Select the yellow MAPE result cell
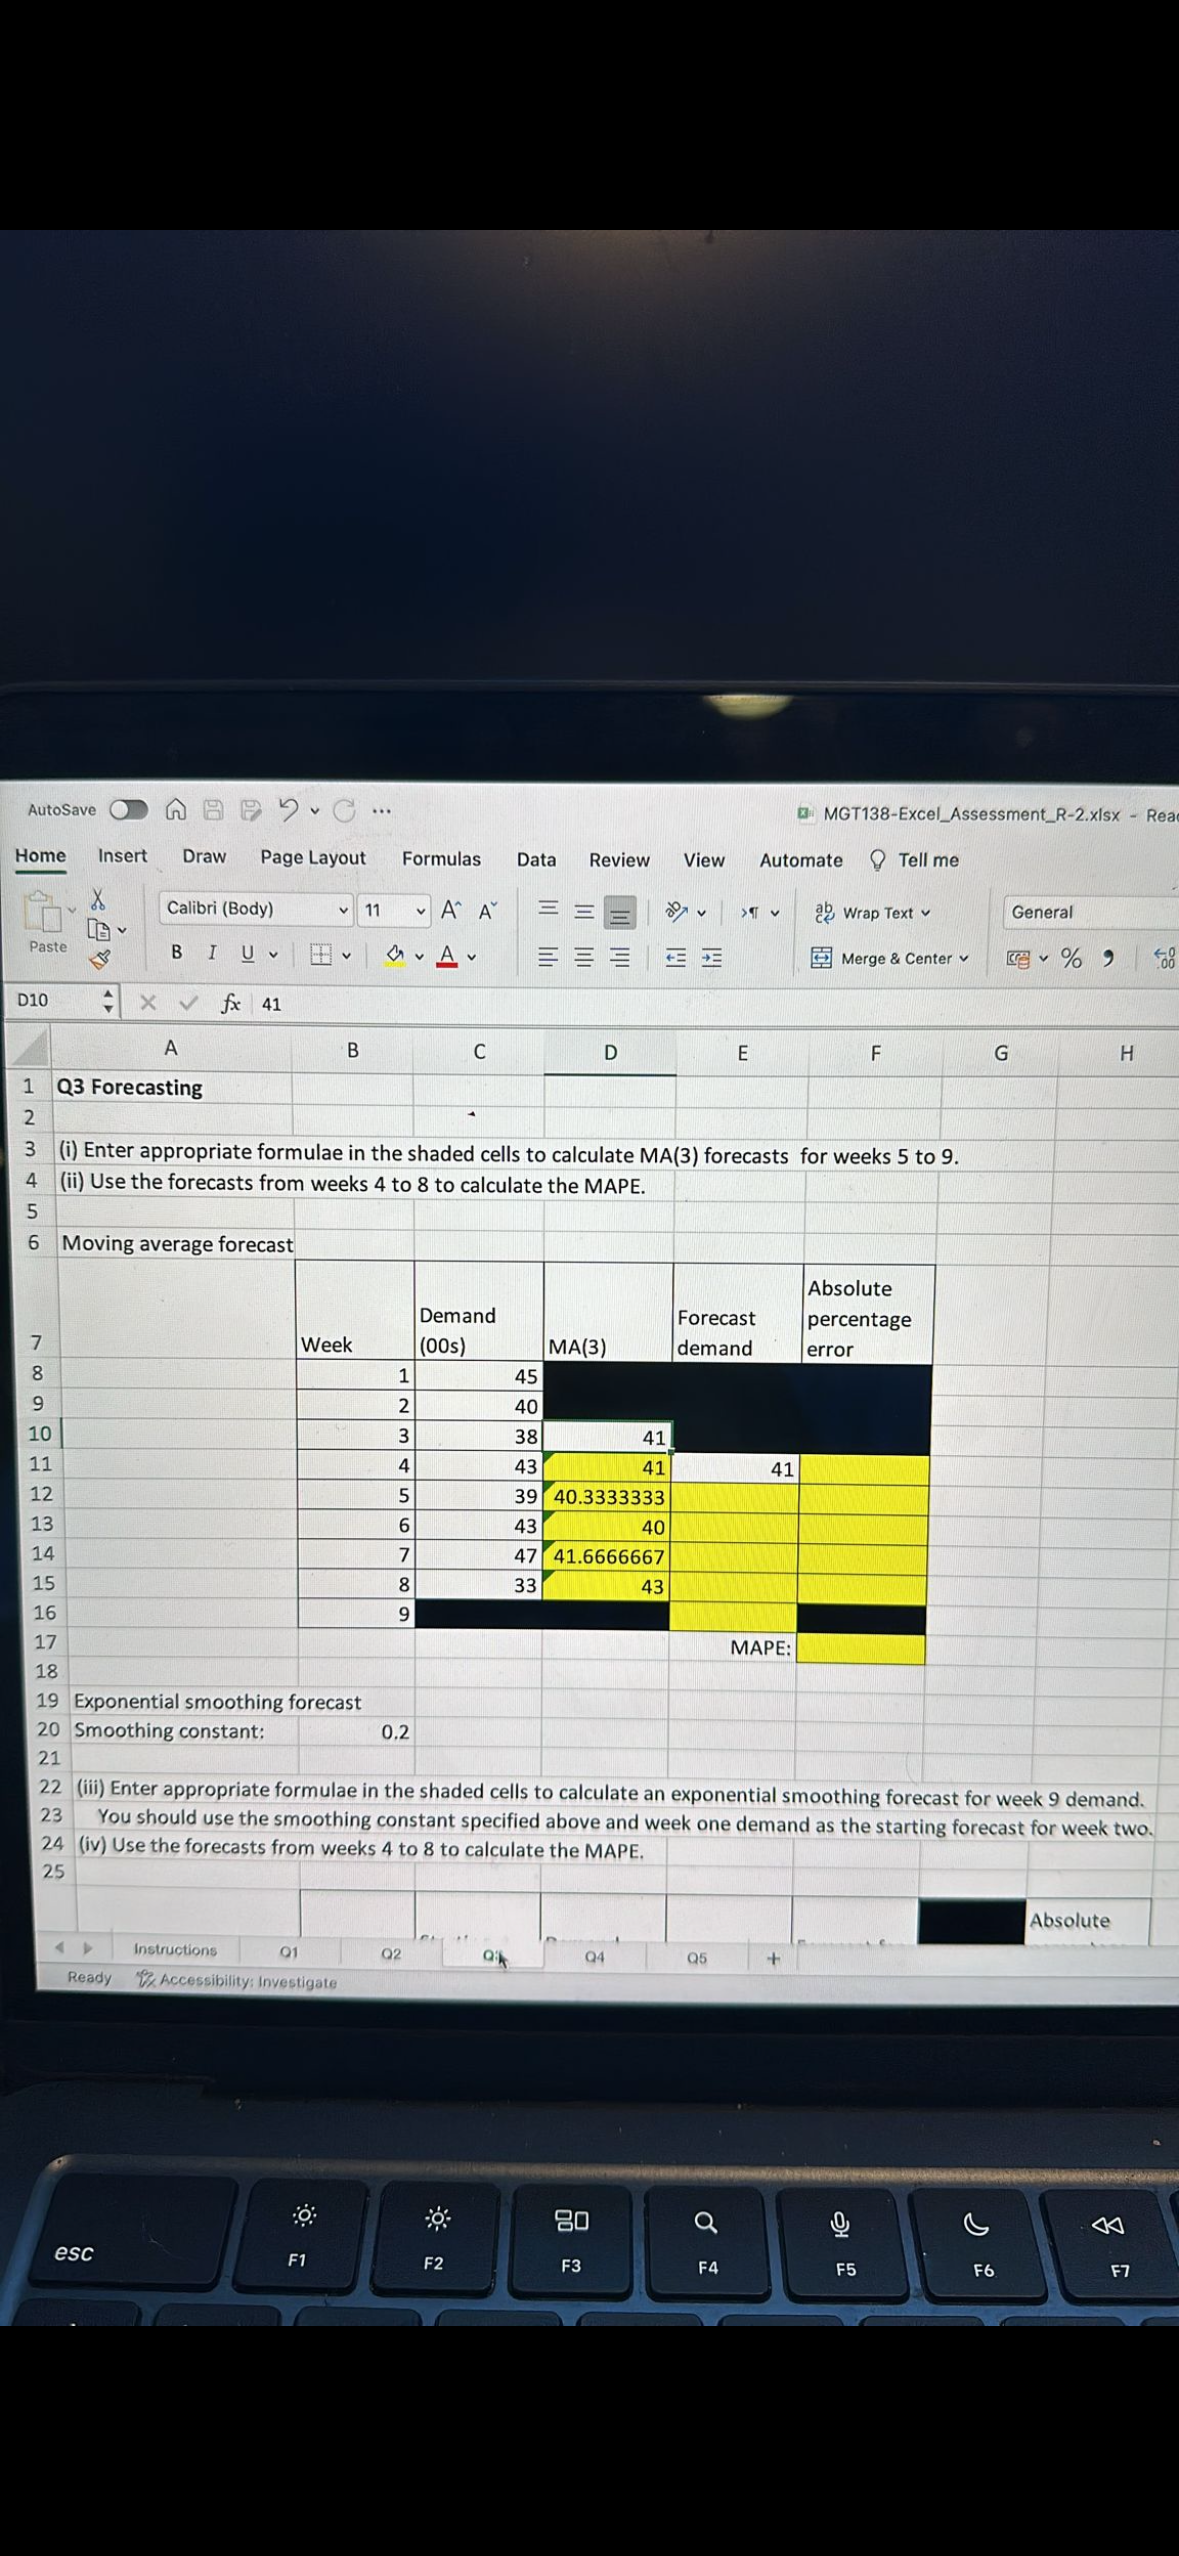This screenshot has height=2556, width=1179. coord(860,1649)
